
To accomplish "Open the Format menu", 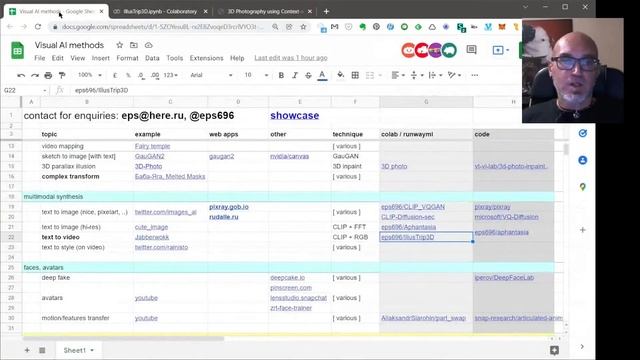I will 127,58.
